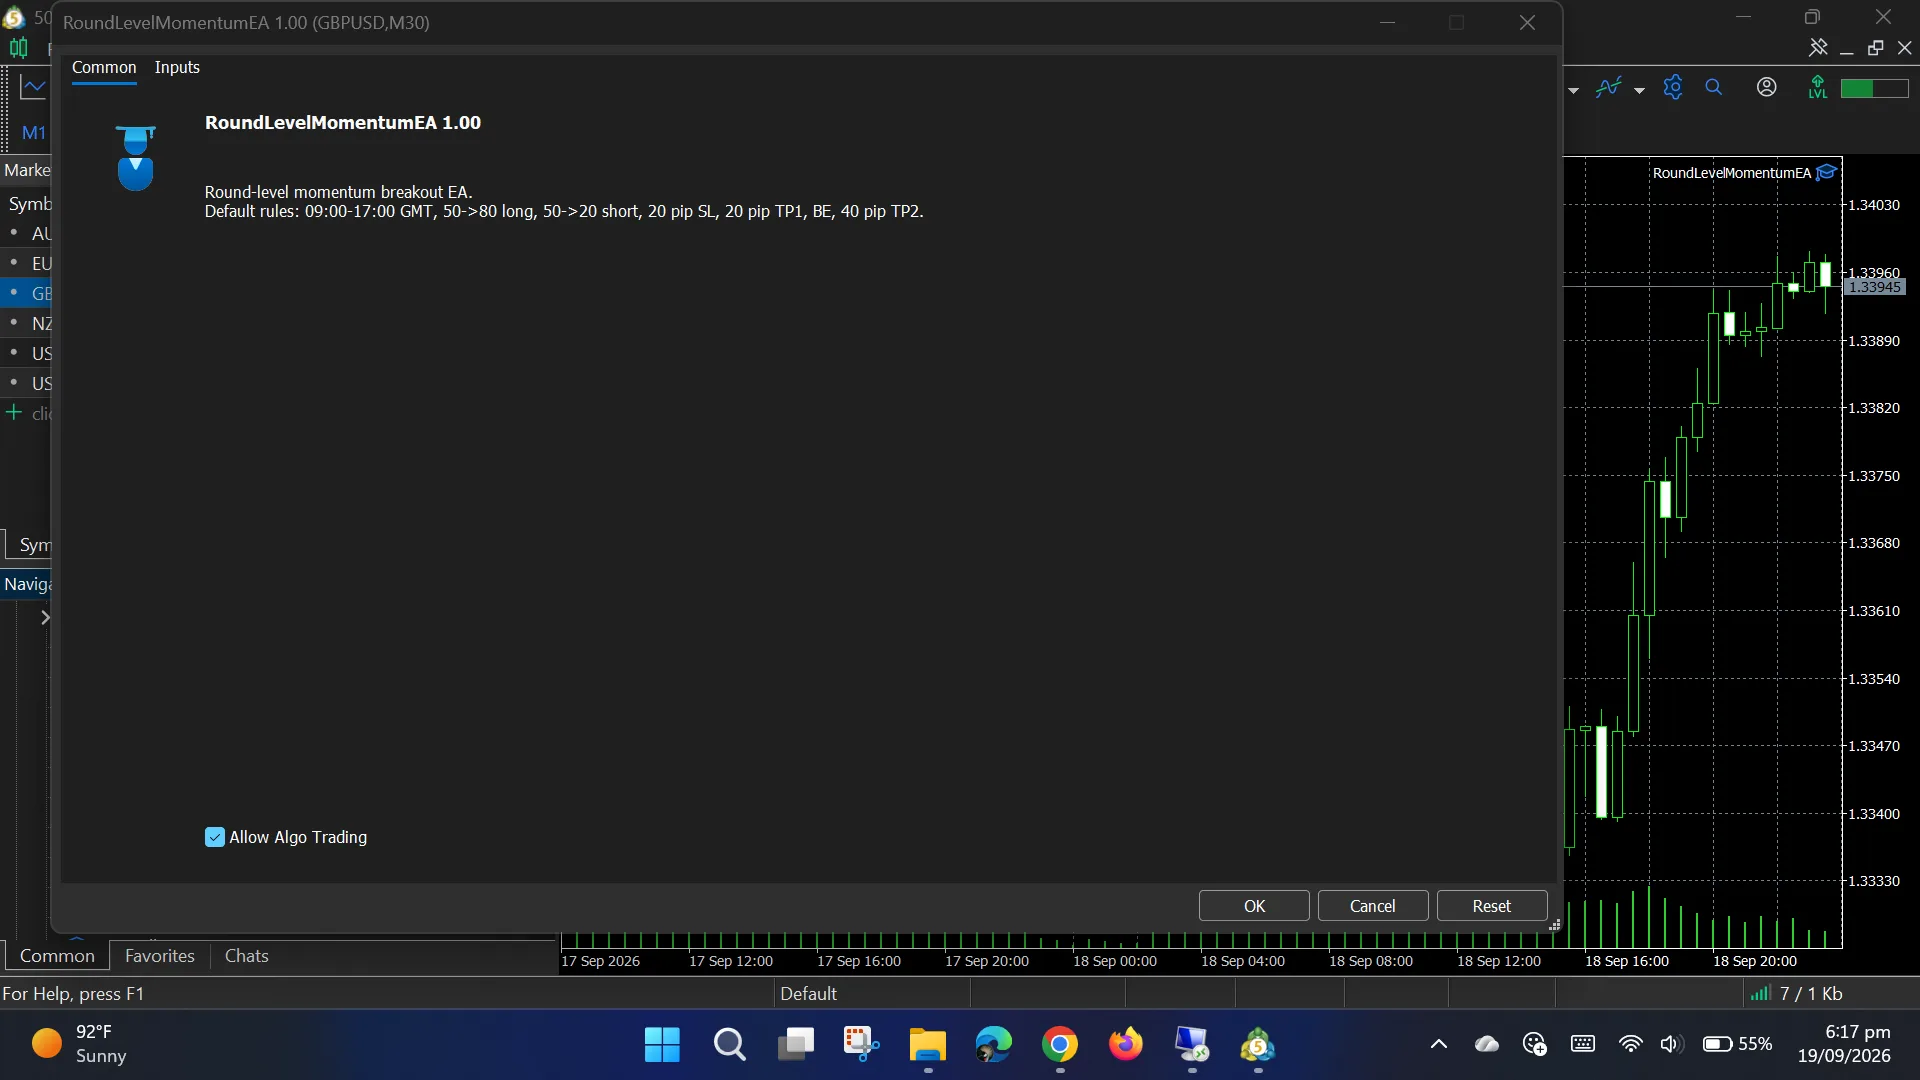The width and height of the screenshot is (1920, 1080).
Task: Select the line chart icon in toolbar
Action: coord(33,88)
